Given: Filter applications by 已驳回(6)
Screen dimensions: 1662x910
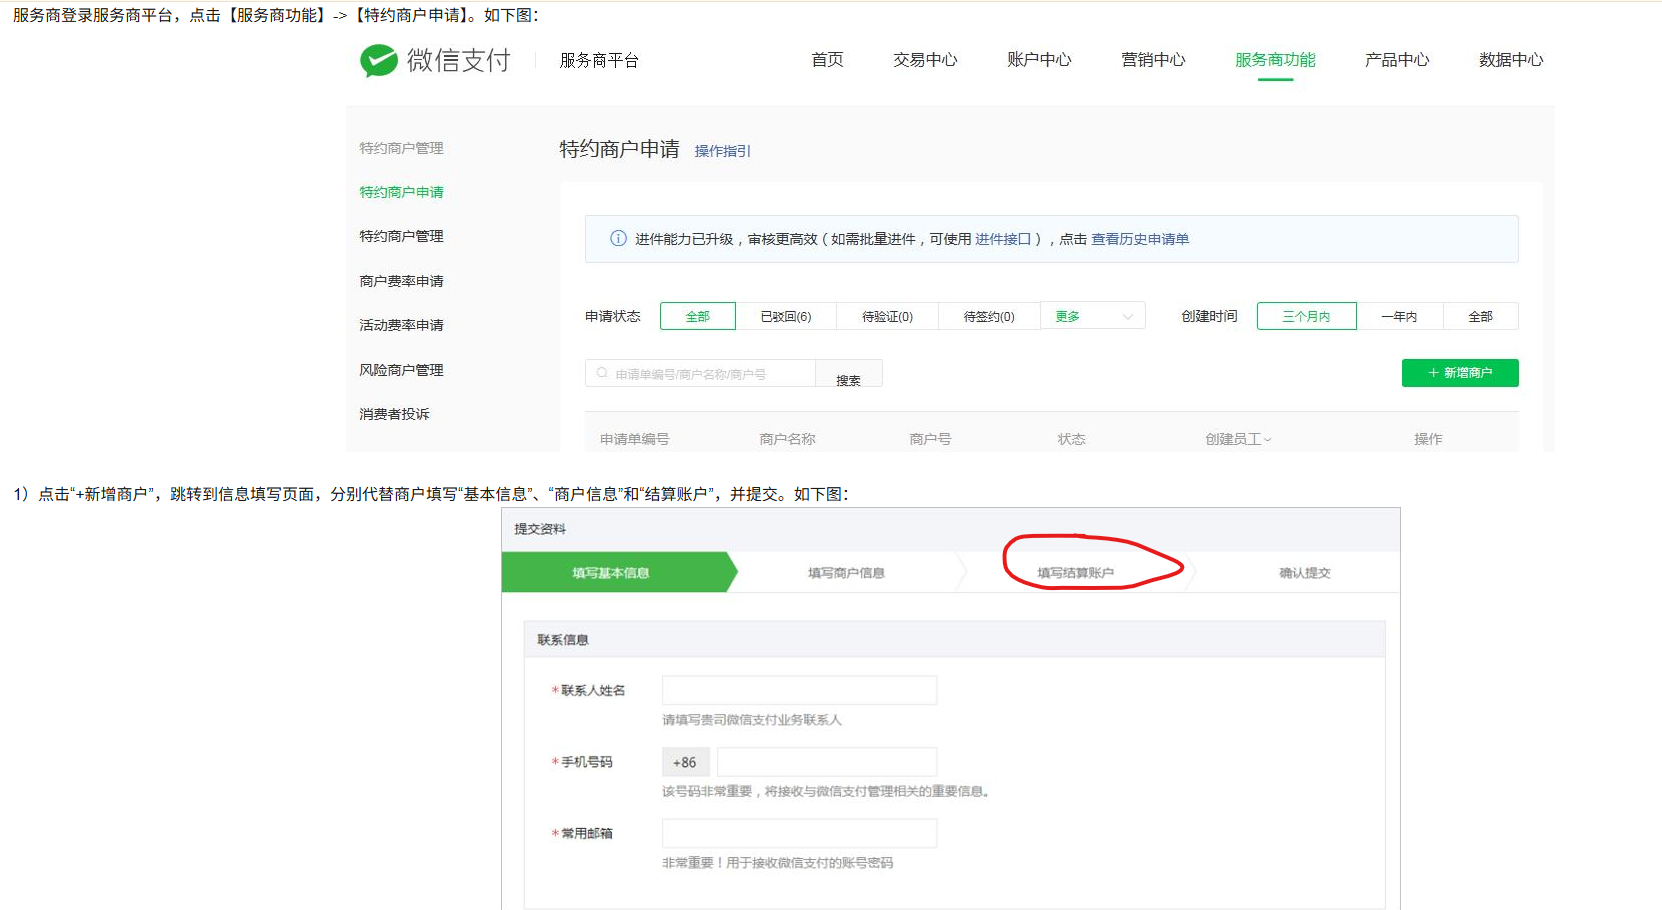Looking at the screenshot, I should click(x=786, y=316).
